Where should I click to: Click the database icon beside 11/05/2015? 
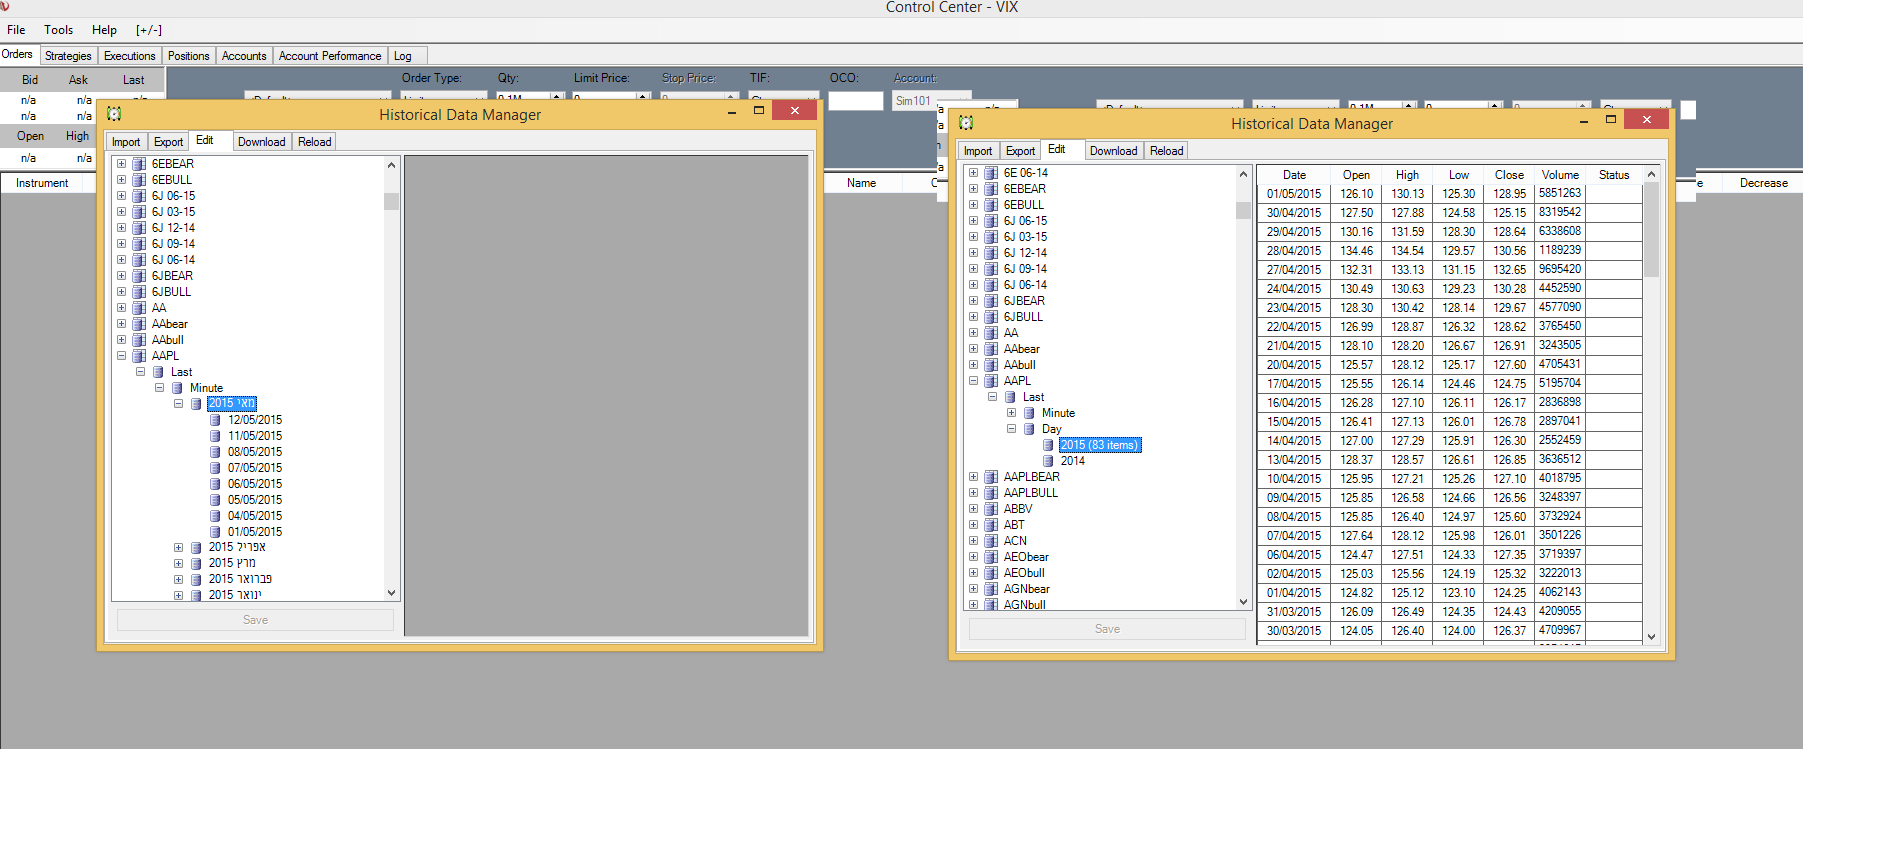tap(215, 436)
